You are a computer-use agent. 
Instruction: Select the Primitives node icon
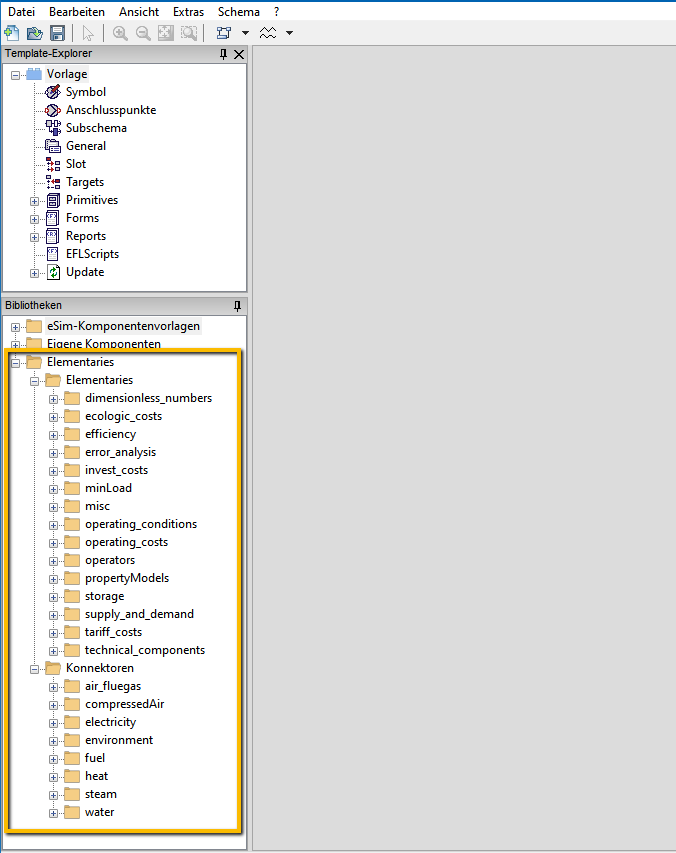(53, 200)
